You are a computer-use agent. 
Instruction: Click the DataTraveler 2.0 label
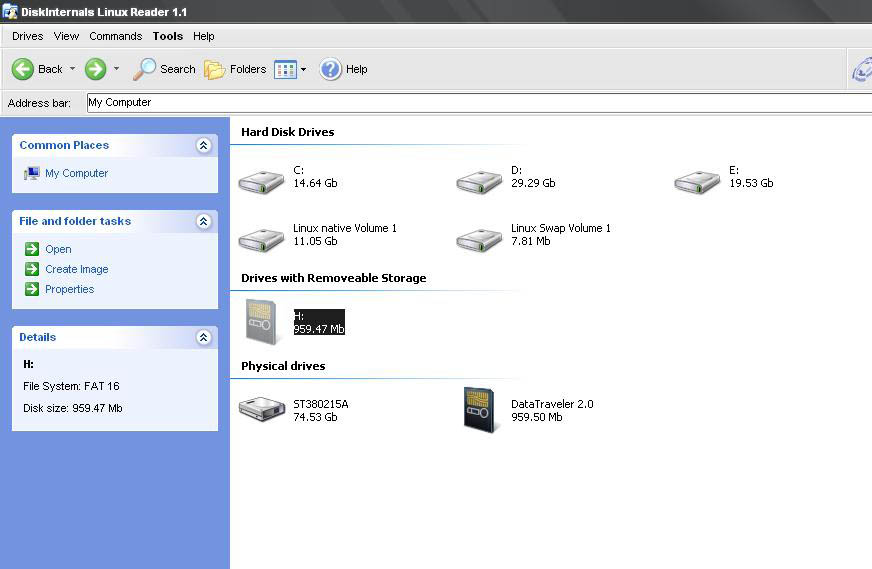tap(552, 404)
